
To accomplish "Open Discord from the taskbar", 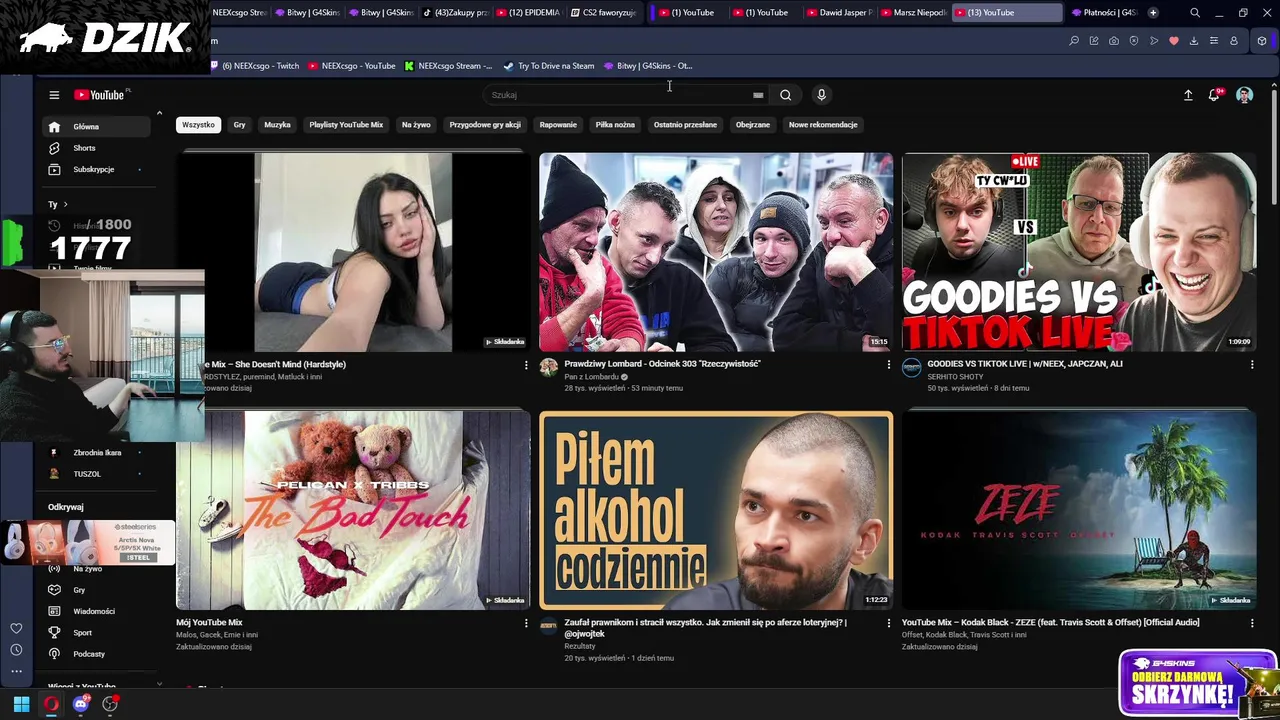I will click(81, 704).
